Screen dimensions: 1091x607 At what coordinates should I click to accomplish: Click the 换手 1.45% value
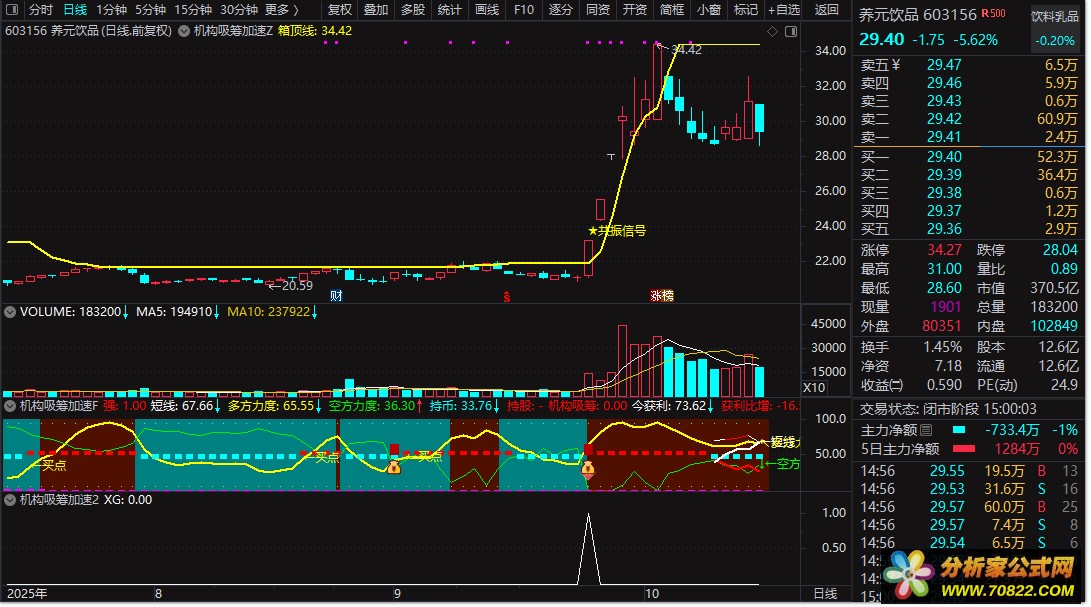pos(942,347)
